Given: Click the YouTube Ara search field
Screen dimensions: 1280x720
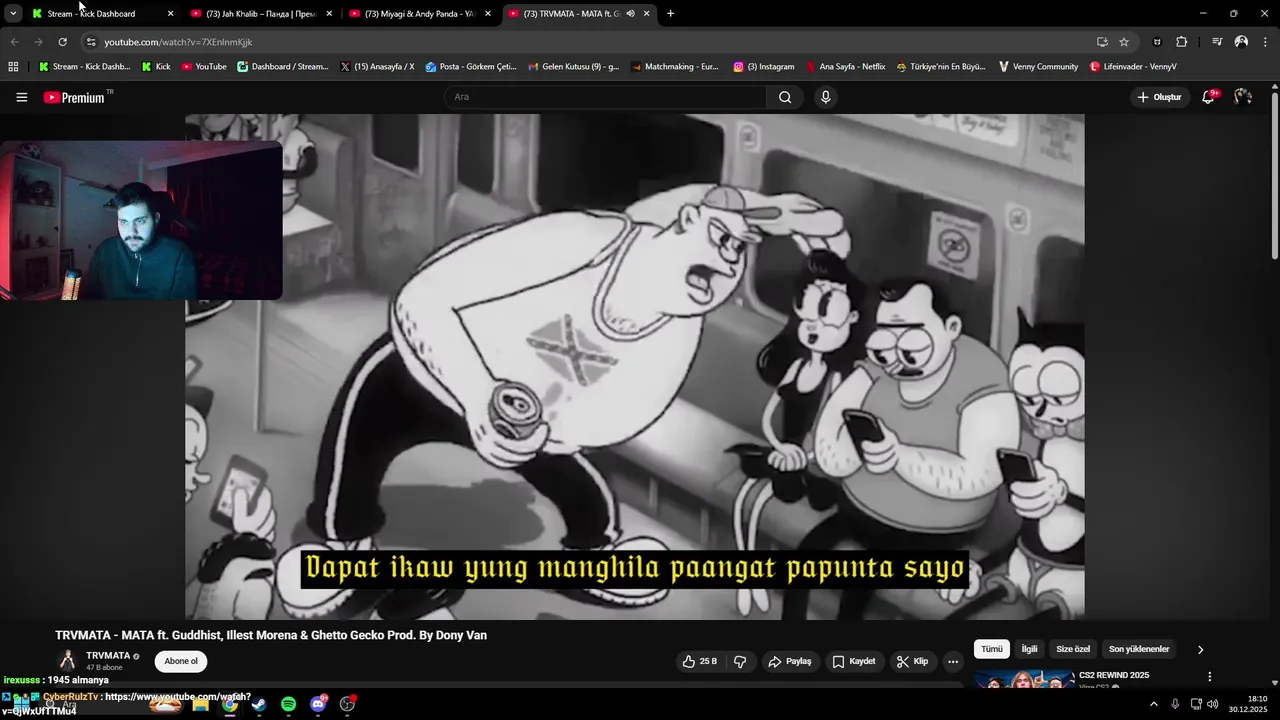Looking at the screenshot, I should click(x=605, y=97).
